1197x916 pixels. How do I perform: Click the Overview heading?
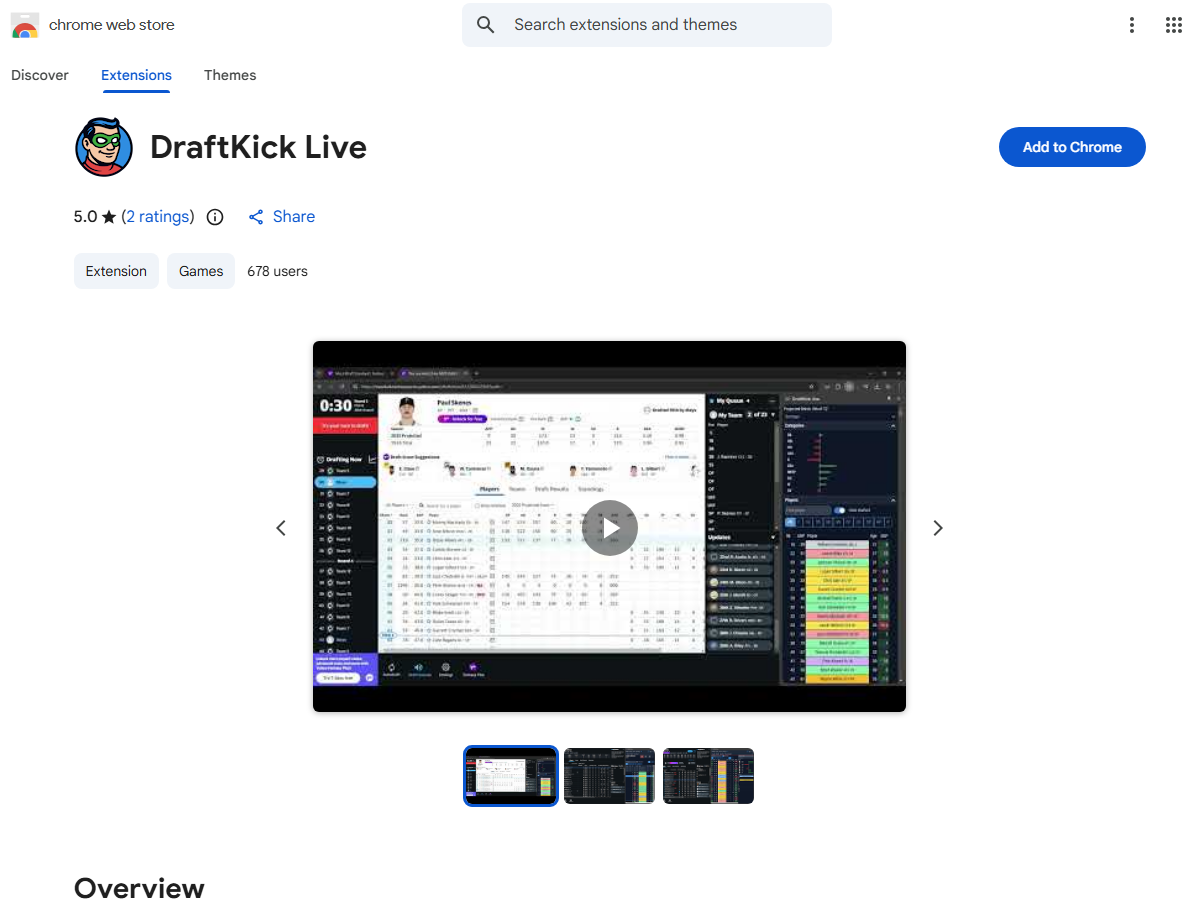(x=139, y=889)
